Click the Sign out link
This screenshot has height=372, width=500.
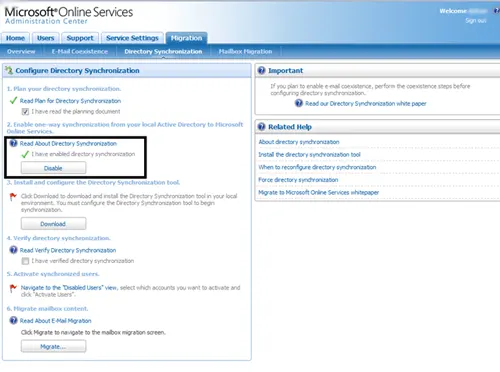[x=476, y=21]
